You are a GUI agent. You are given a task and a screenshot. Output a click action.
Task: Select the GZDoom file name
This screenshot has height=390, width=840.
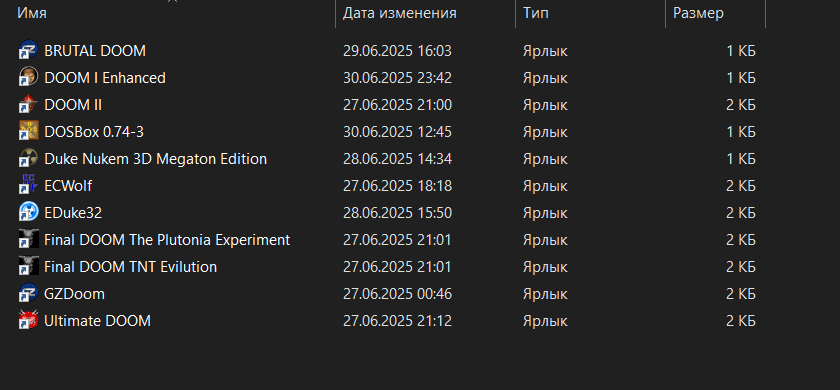point(74,294)
